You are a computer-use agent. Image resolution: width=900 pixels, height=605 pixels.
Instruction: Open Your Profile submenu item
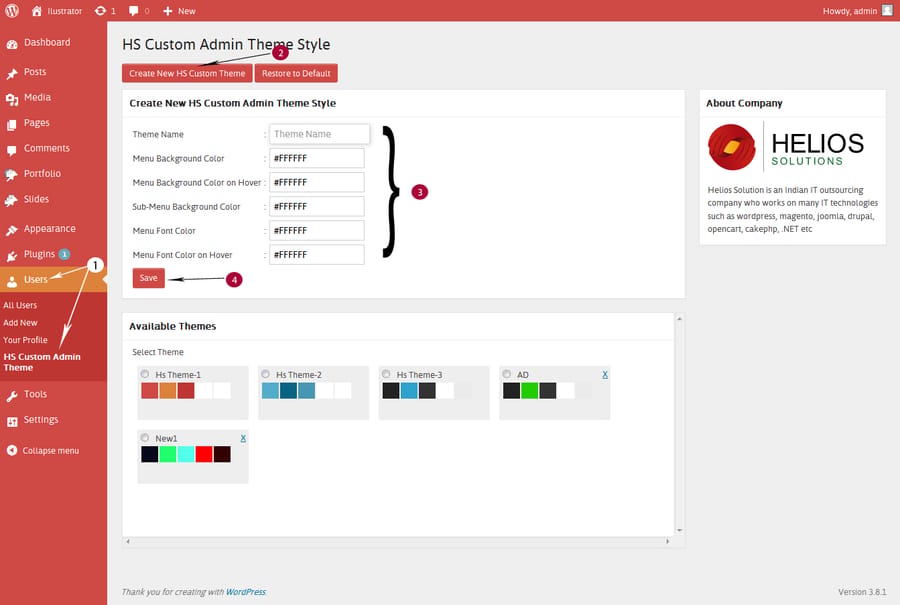click(x=25, y=340)
